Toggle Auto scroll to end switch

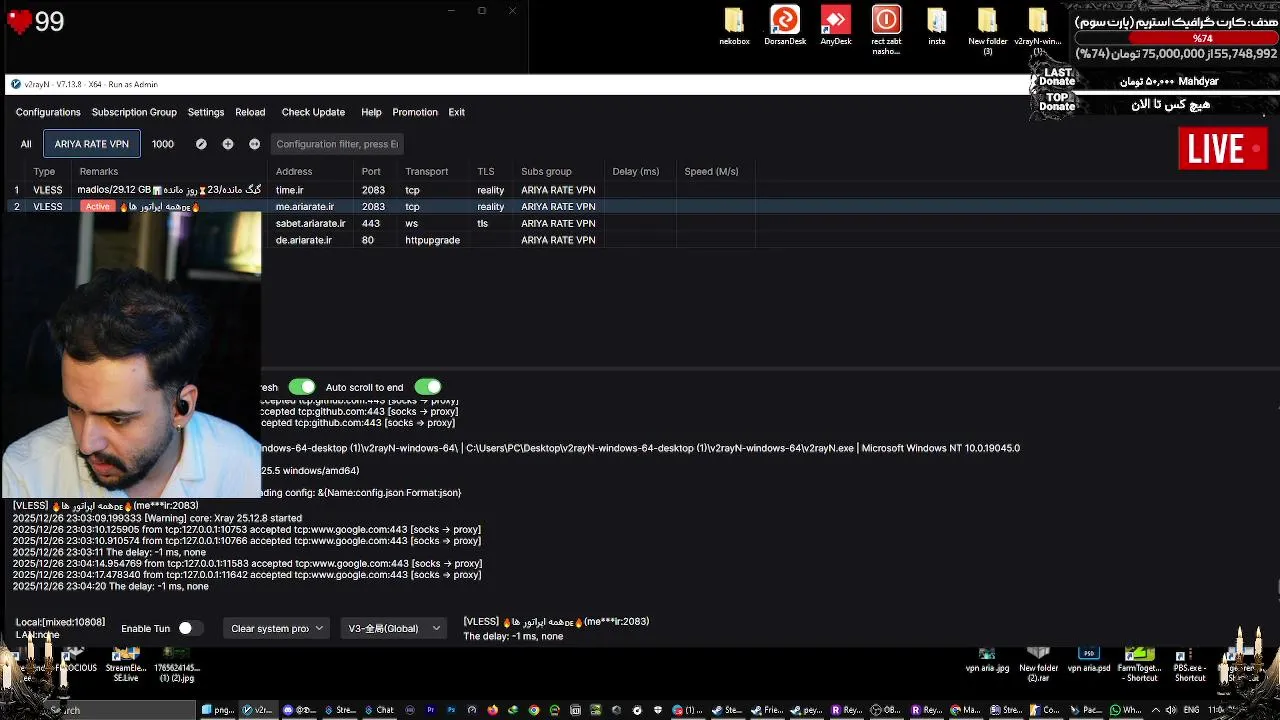pyautogui.click(x=427, y=387)
